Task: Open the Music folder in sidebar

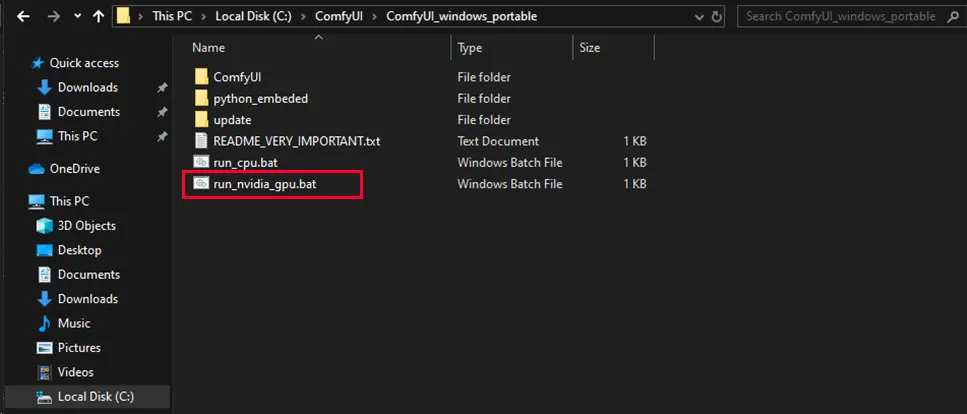Action: 73,323
